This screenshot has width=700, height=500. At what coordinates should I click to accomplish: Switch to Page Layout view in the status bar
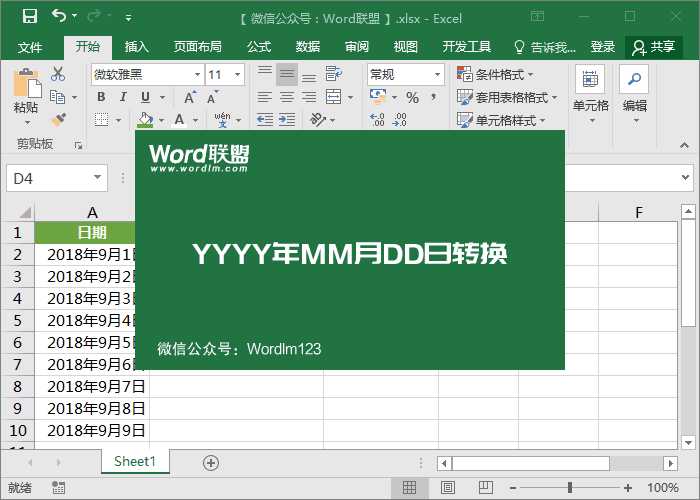[447, 488]
